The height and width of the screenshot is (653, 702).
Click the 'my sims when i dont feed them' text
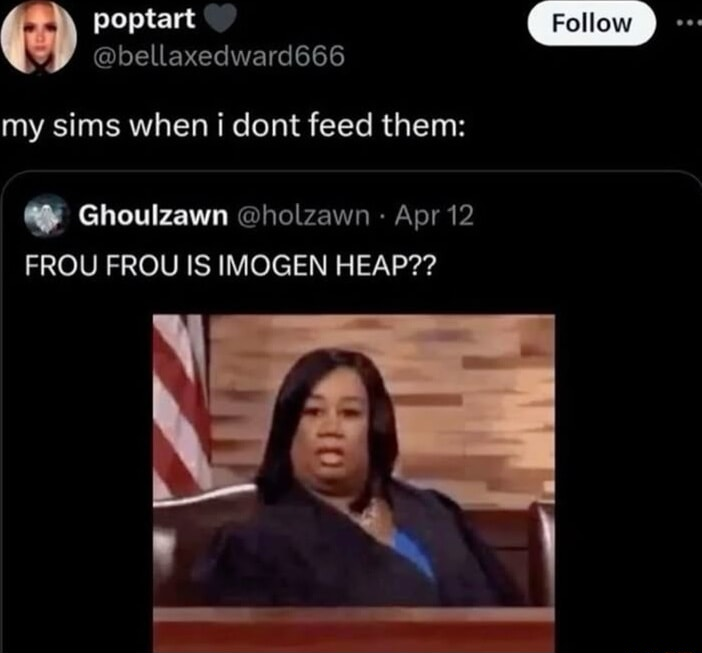233,125
